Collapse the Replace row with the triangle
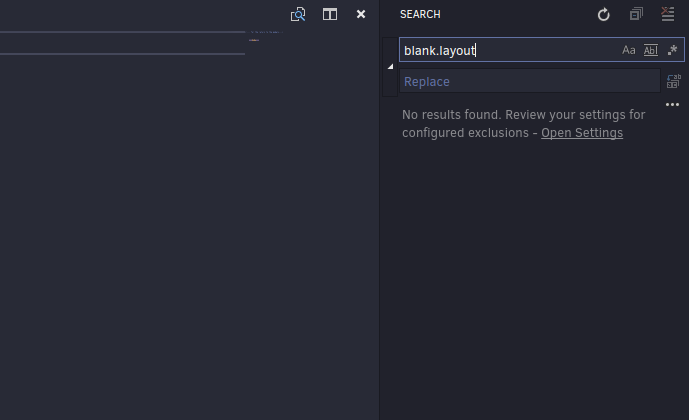689x420 pixels. pyautogui.click(x=390, y=67)
